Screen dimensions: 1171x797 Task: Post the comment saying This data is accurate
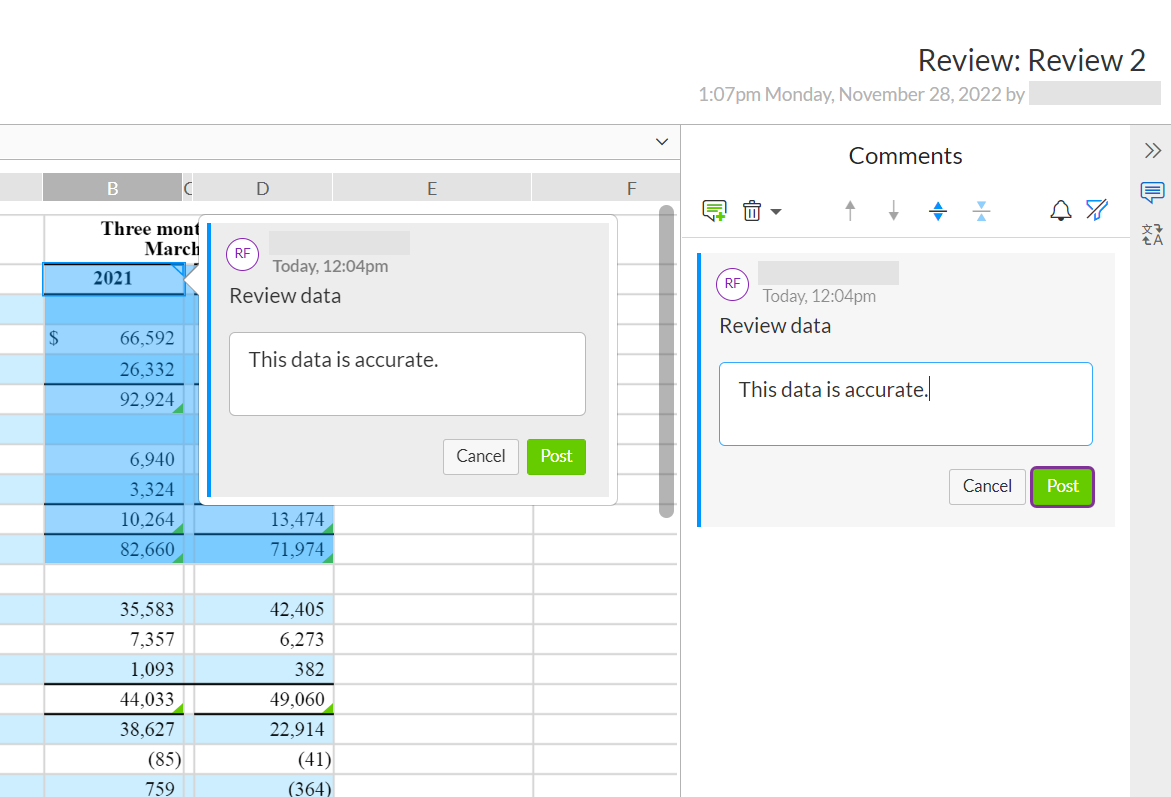point(1062,487)
